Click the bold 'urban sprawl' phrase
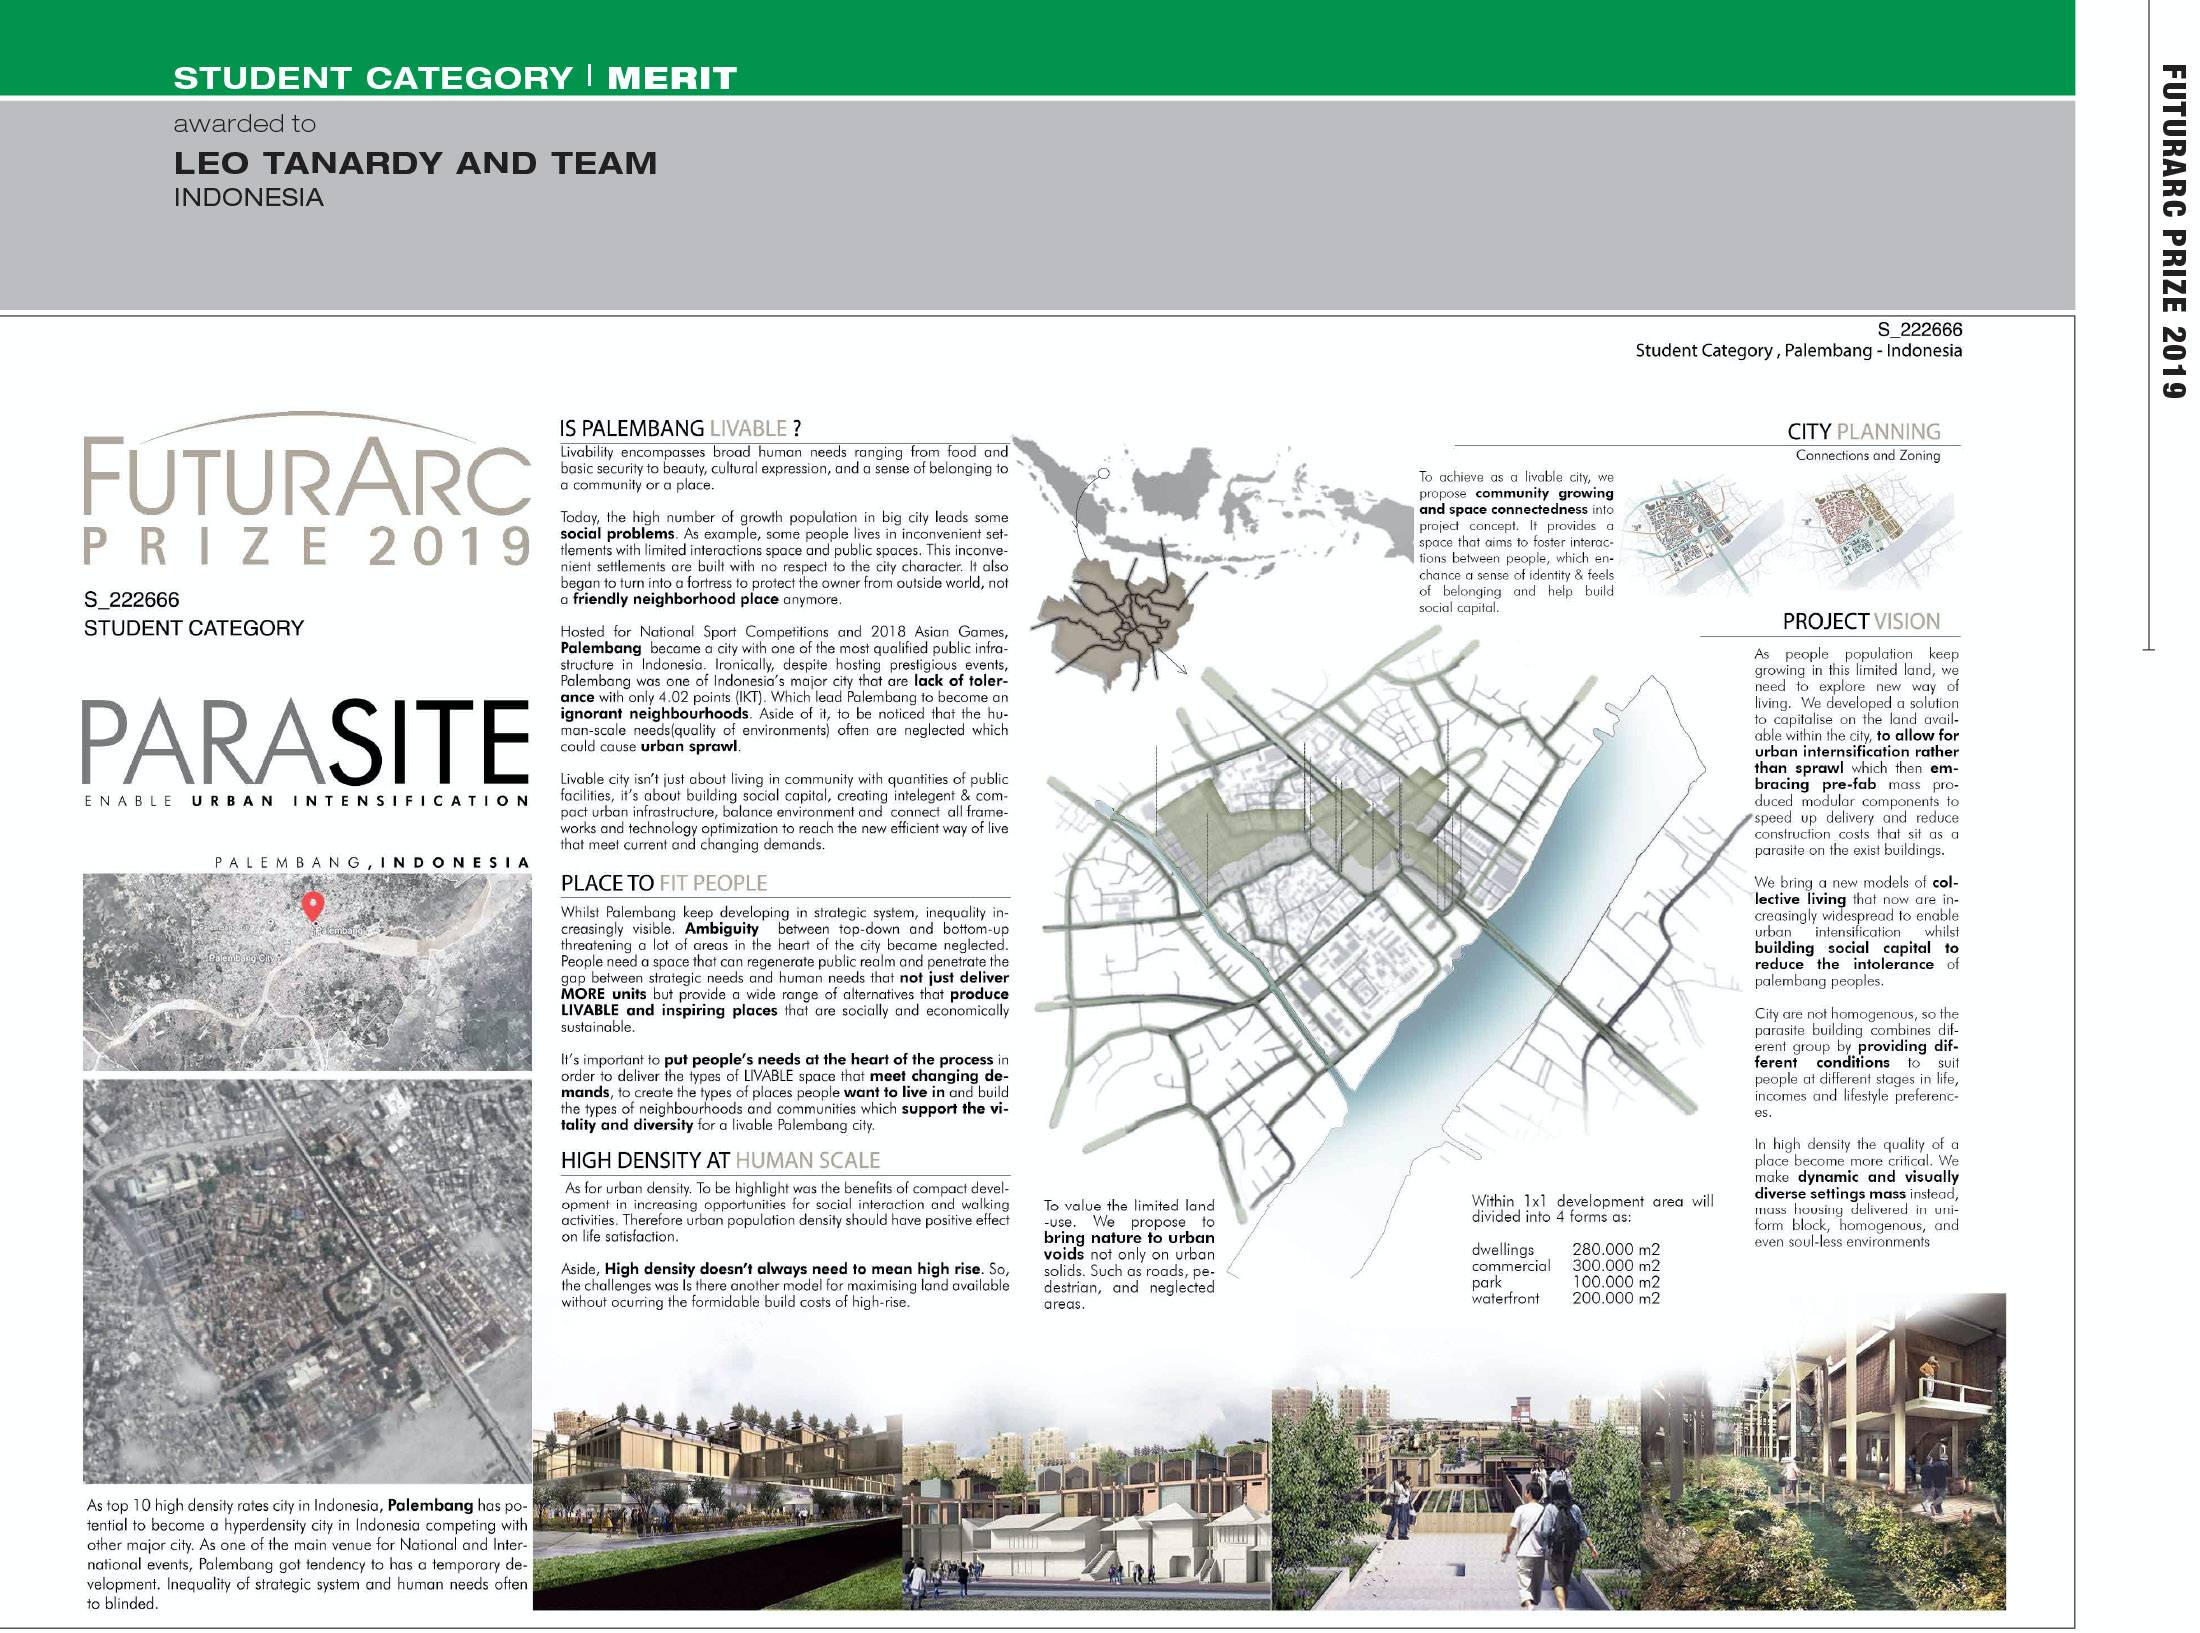This screenshot has width=2200, height=1633. [x=689, y=746]
